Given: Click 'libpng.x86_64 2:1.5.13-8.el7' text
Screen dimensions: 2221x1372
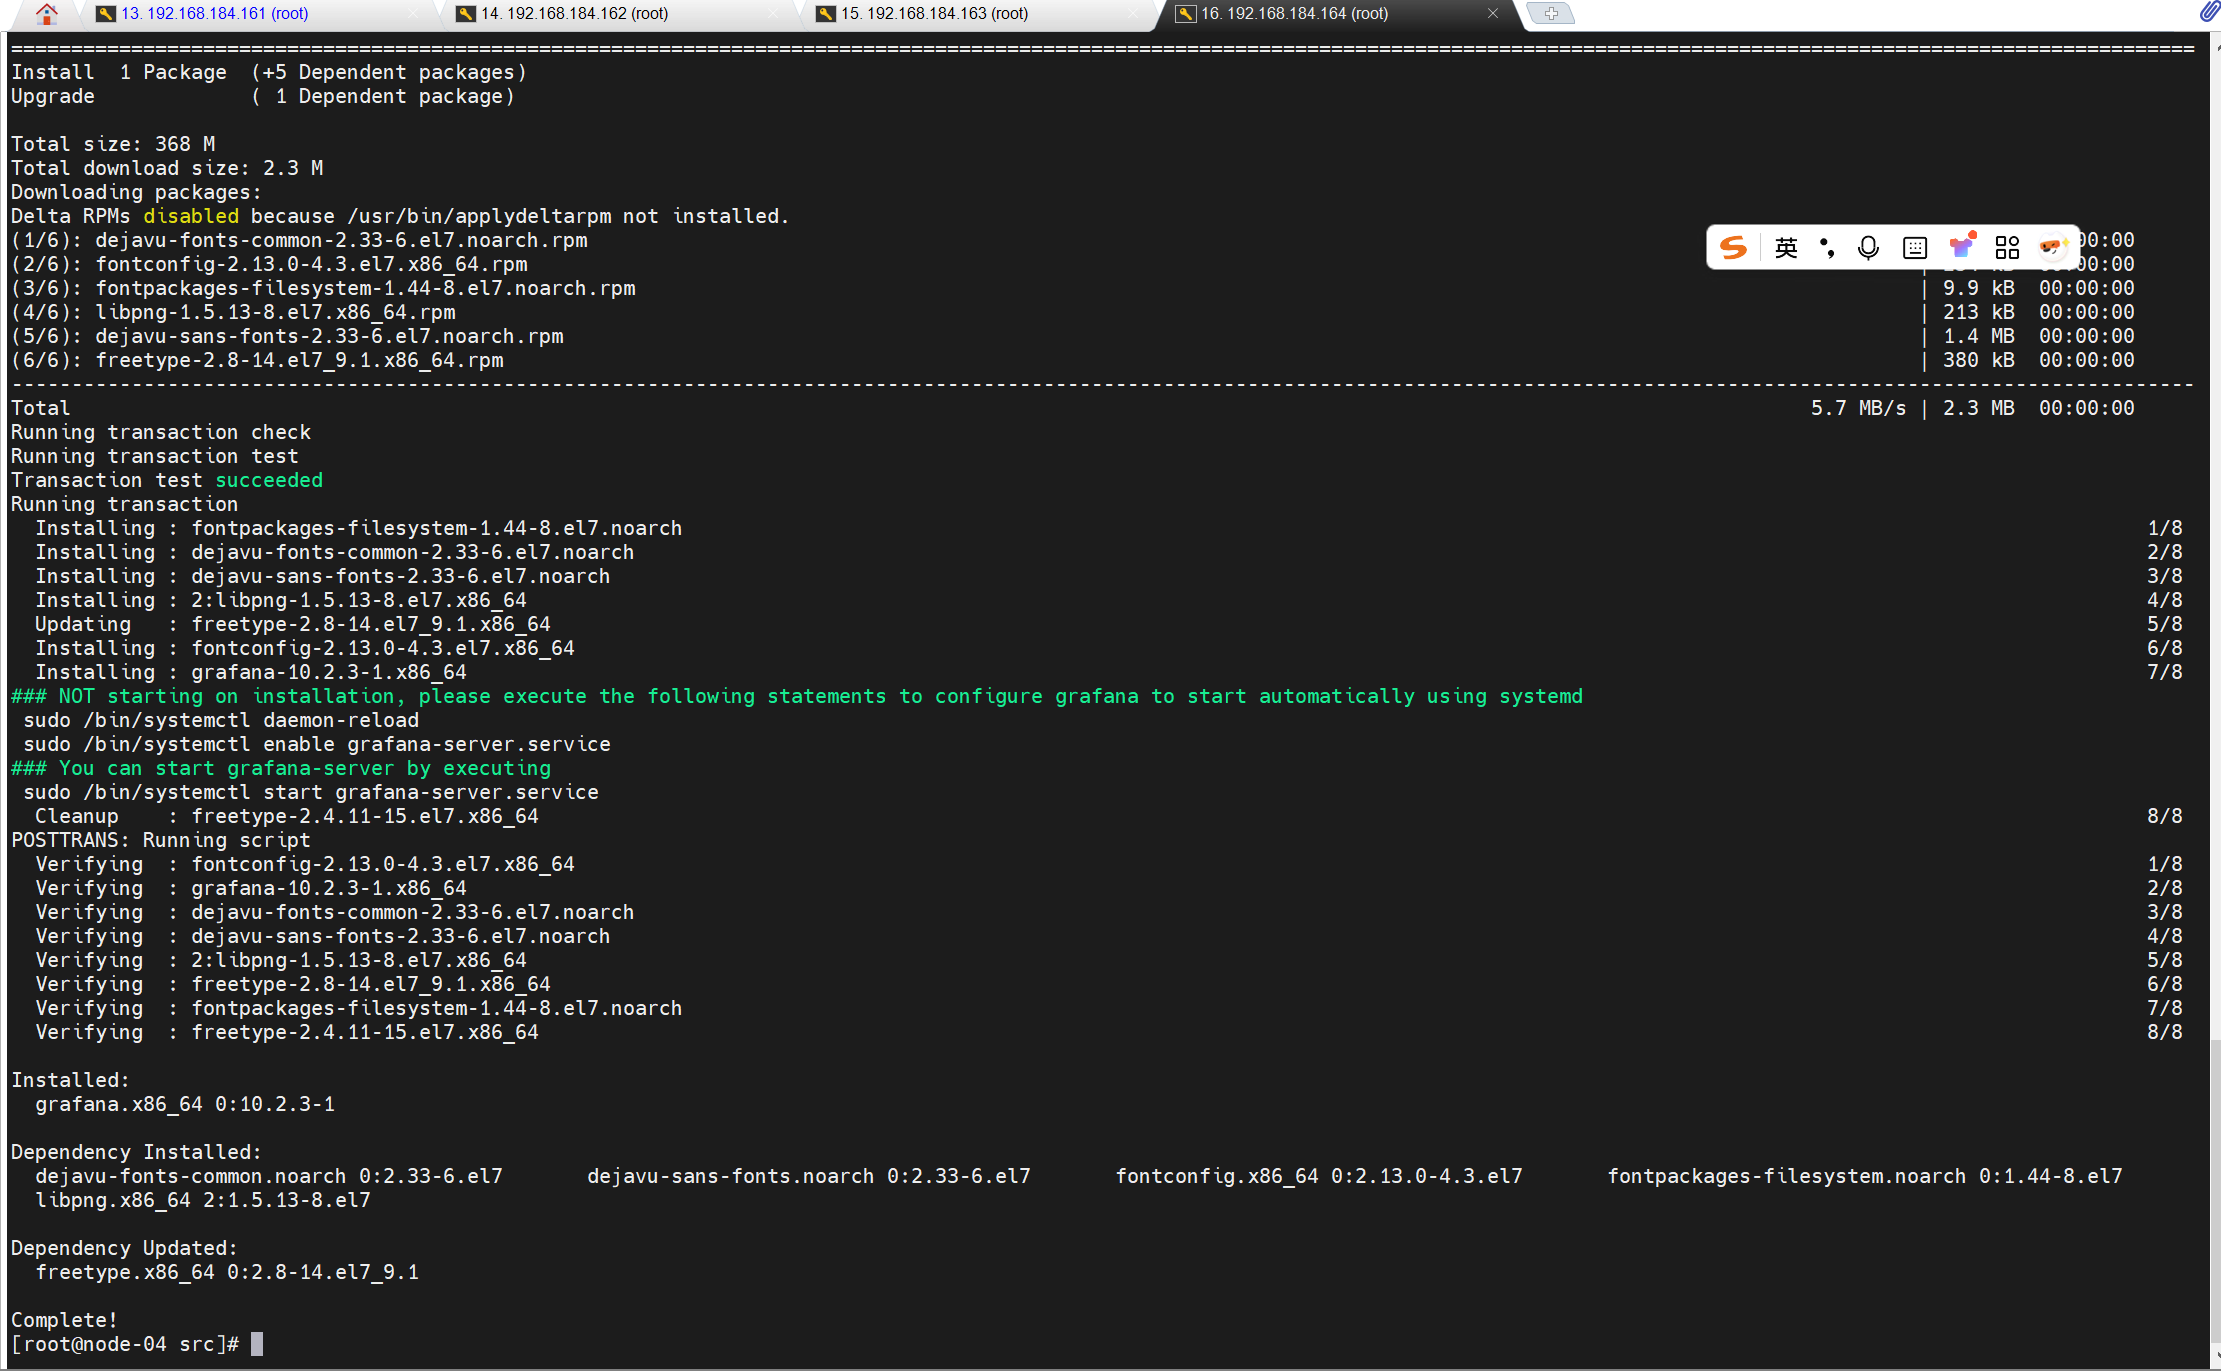Looking at the screenshot, I should [203, 1200].
